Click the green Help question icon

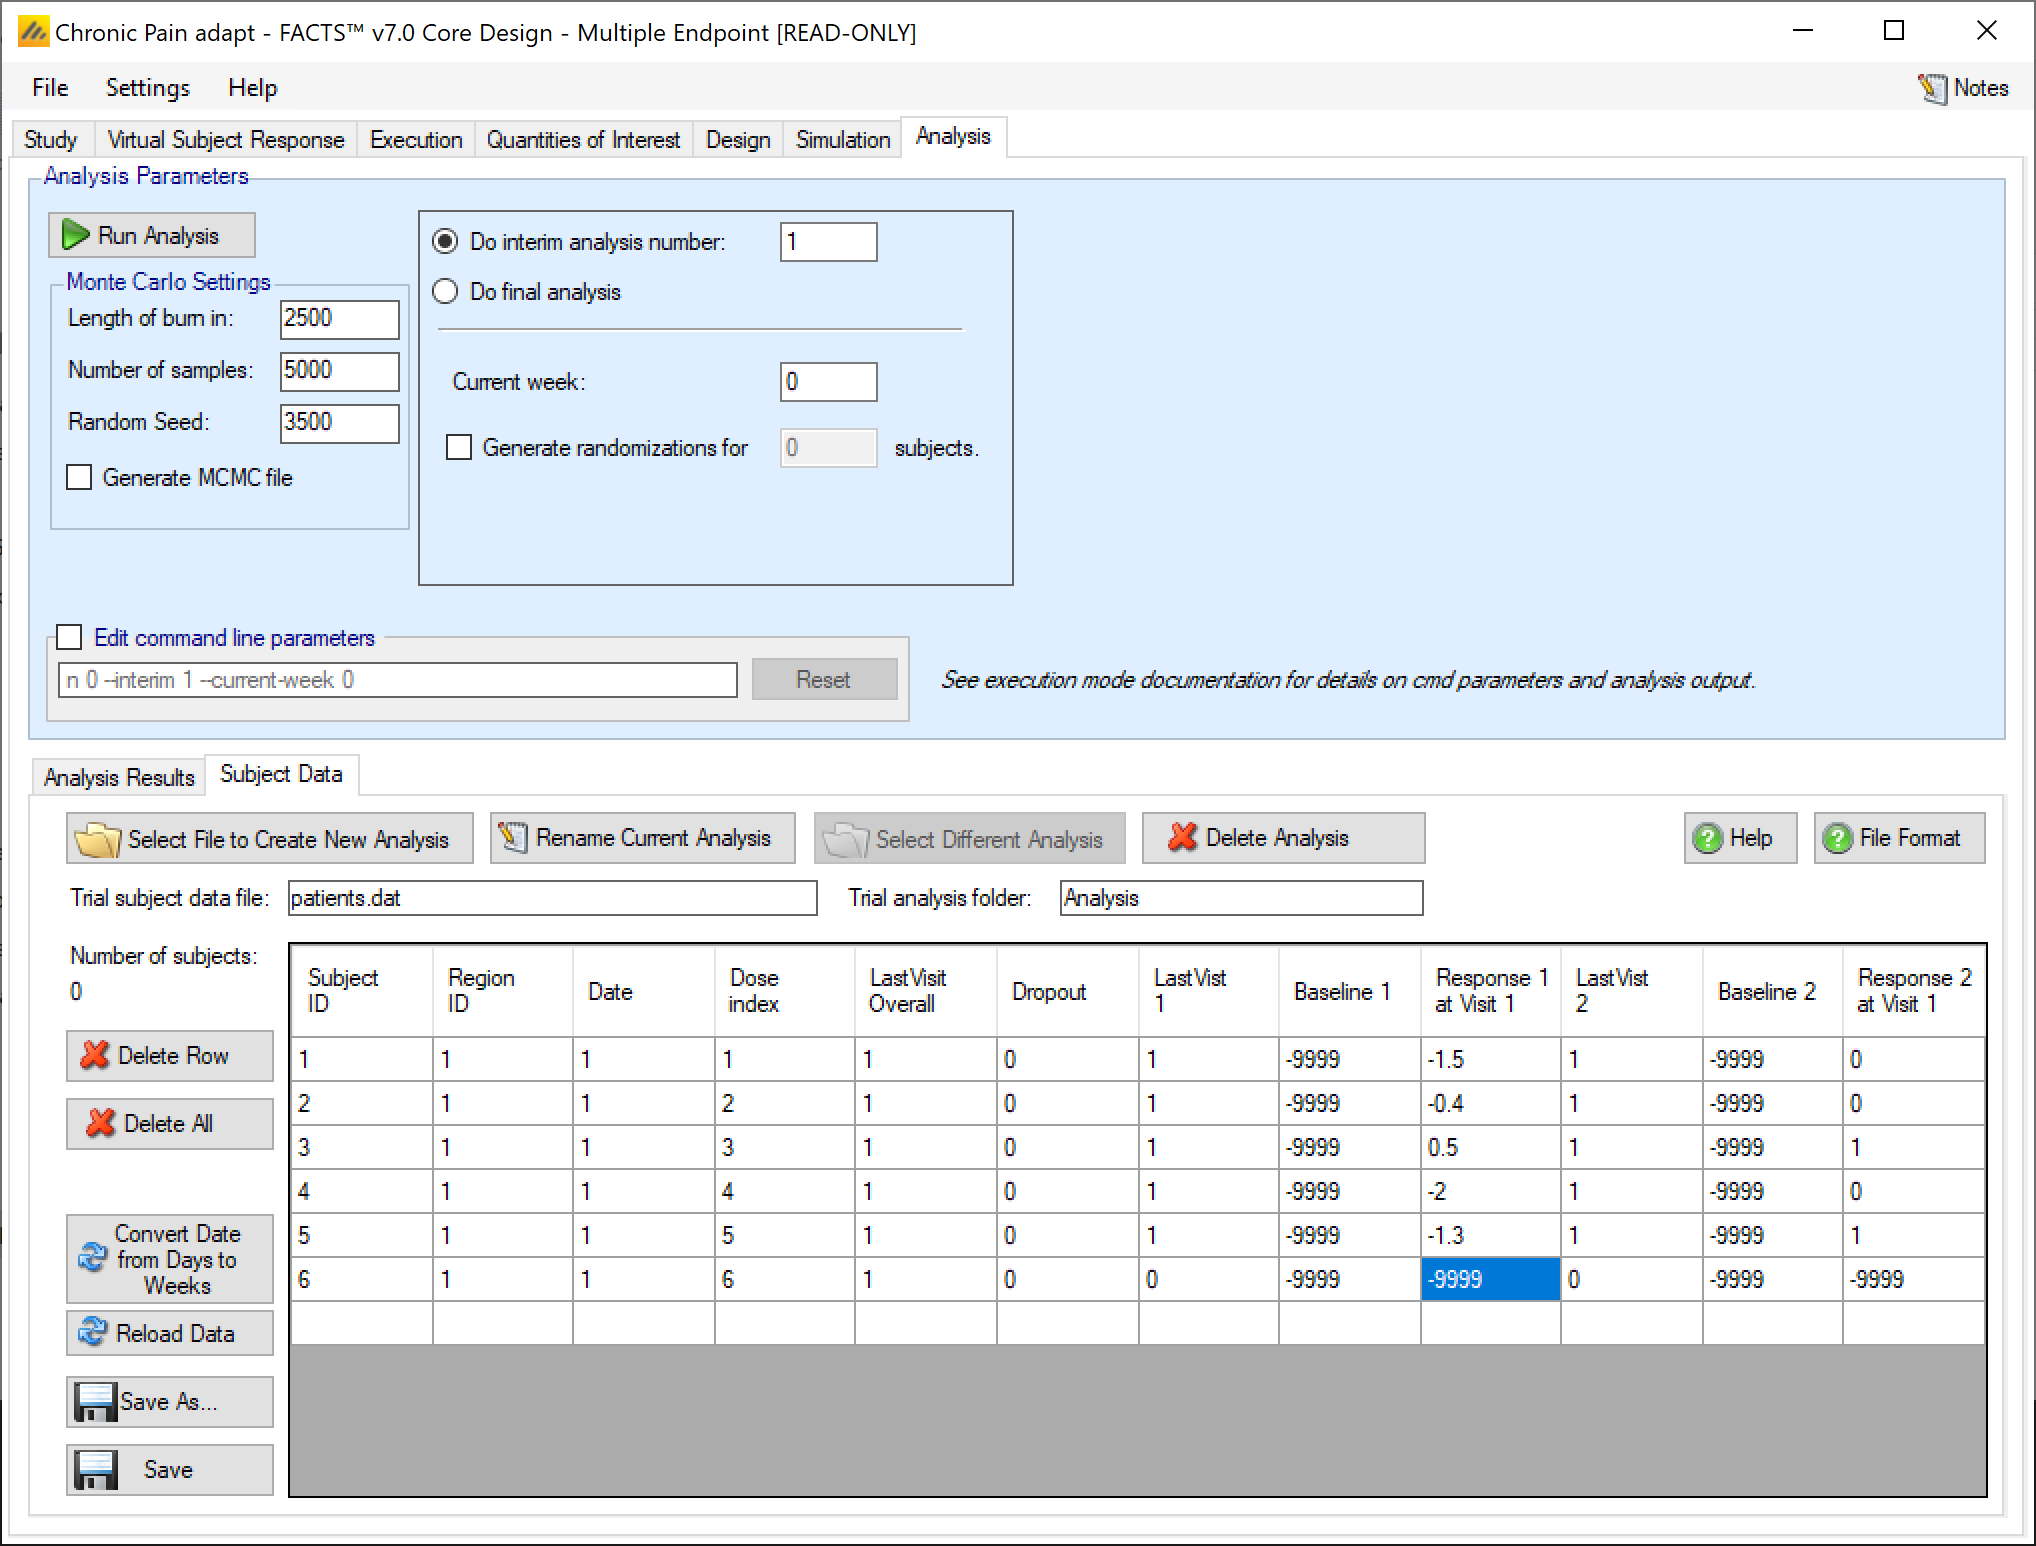click(1707, 838)
